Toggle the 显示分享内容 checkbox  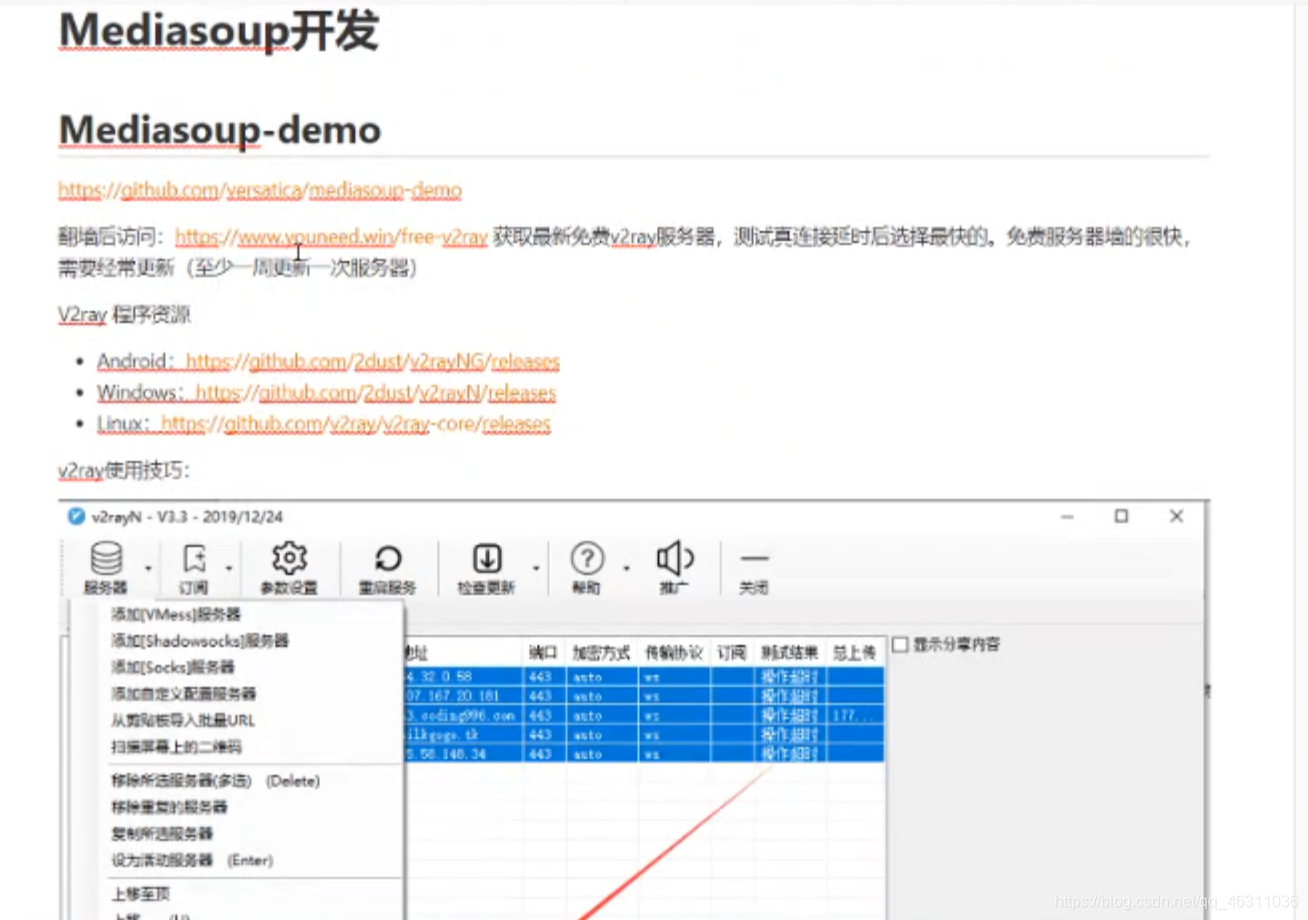pyautogui.click(x=900, y=645)
